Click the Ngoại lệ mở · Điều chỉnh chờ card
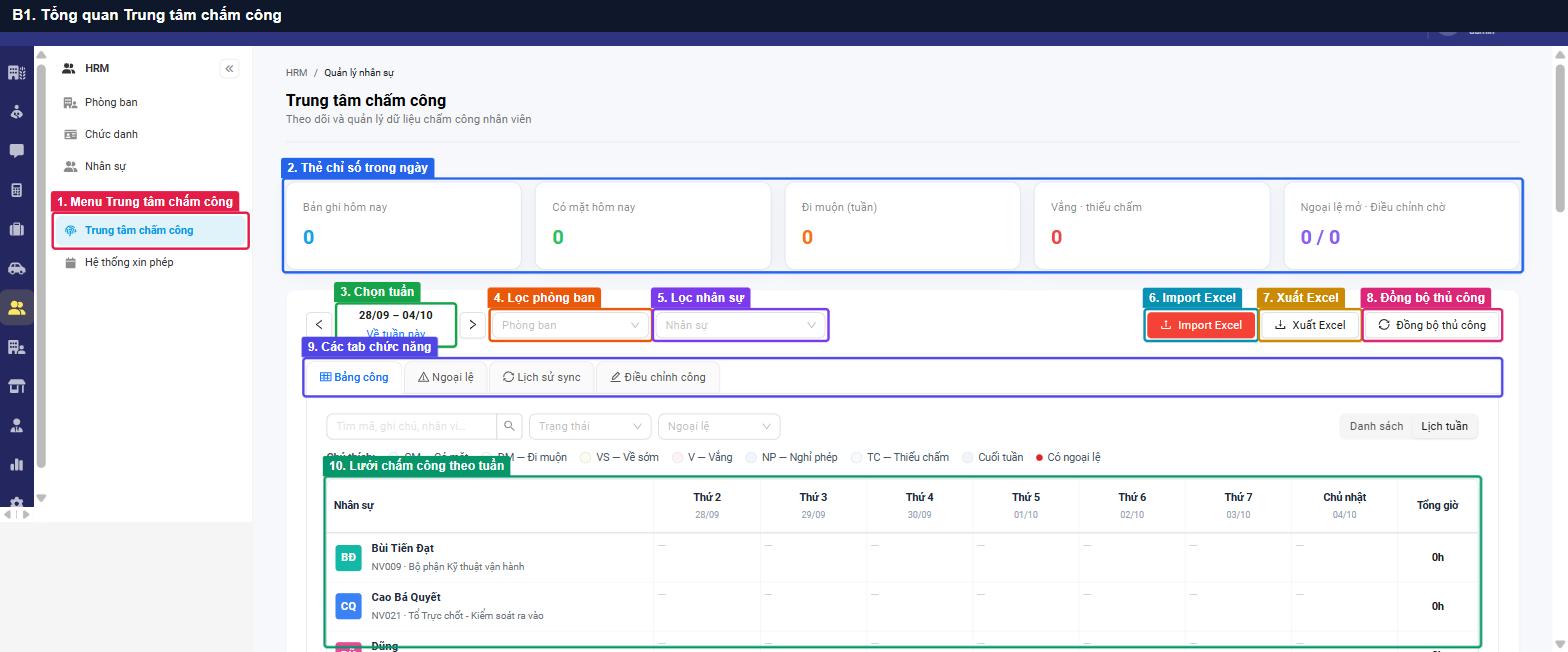Image resolution: width=1568 pixels, height=652 pixels. pos(1401,225)
